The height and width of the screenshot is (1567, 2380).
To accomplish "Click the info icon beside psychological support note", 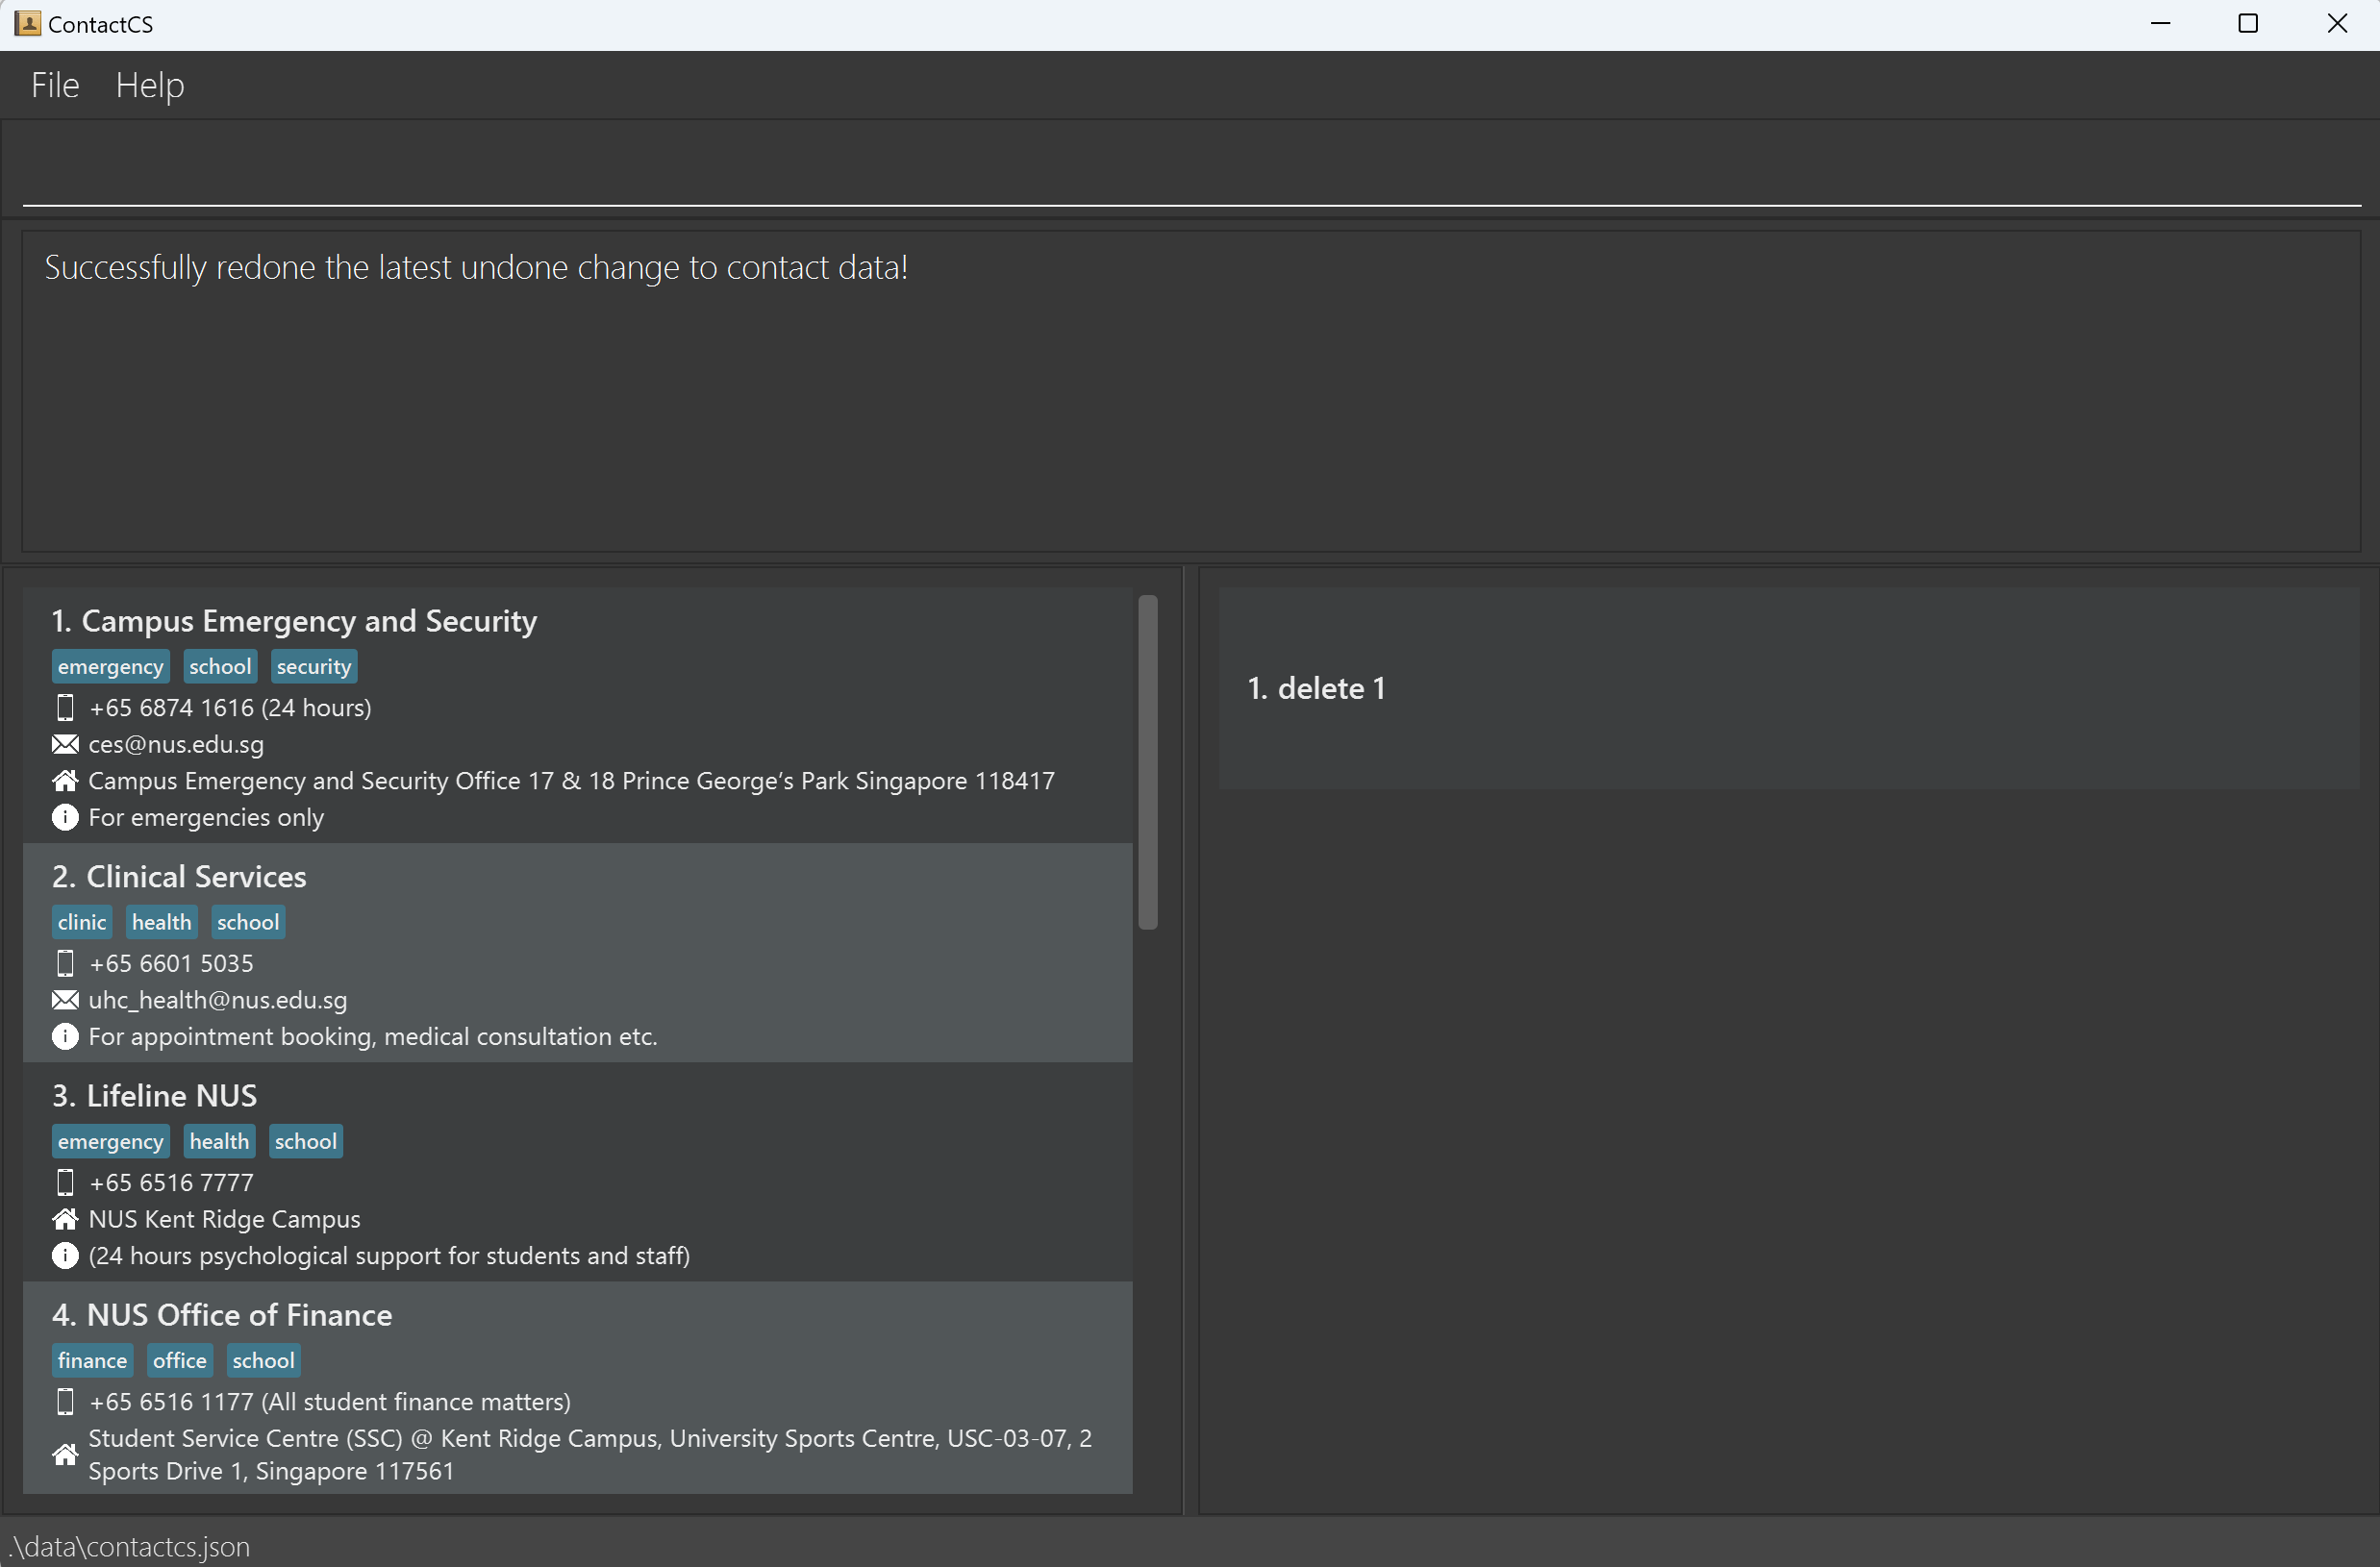I will click(65, 1255).
